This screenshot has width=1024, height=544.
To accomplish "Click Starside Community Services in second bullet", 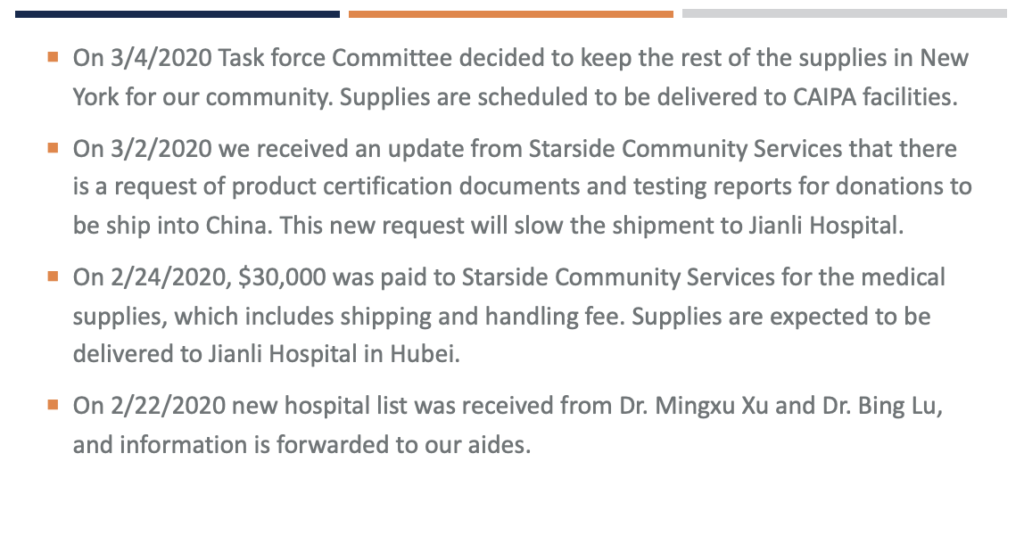I will click(685, 149).
